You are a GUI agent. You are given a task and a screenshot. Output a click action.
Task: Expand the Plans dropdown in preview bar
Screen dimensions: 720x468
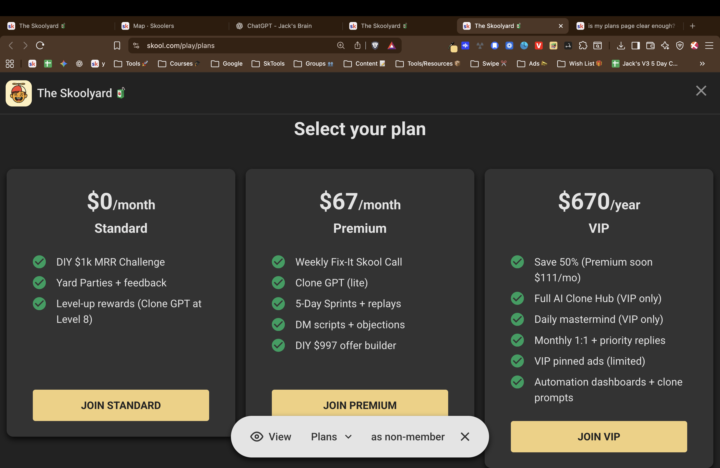point(332,437)
